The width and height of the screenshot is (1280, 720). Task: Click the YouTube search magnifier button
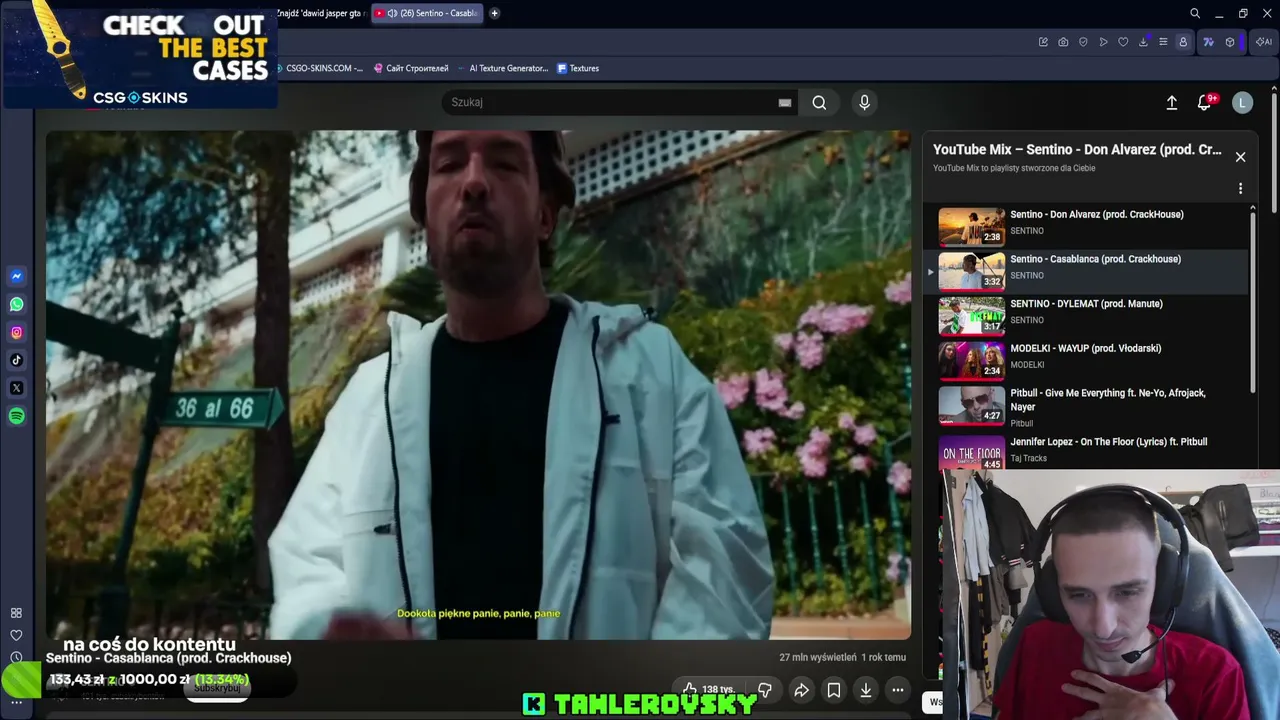coord(819,102)
